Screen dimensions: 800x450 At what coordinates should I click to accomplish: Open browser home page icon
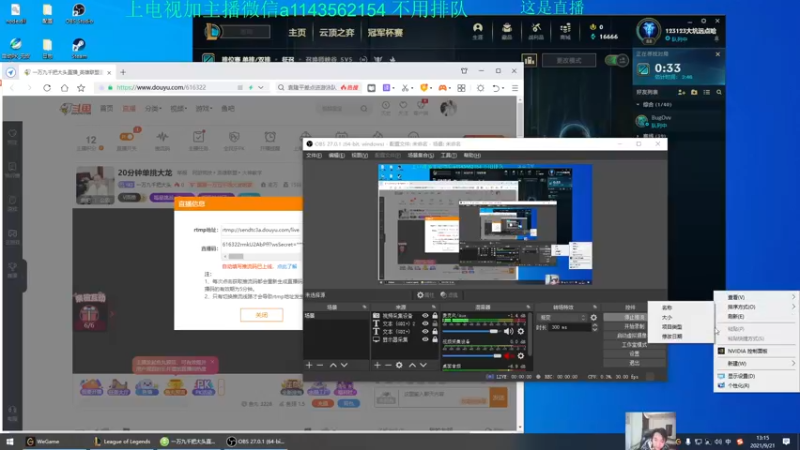pos(64,88)
